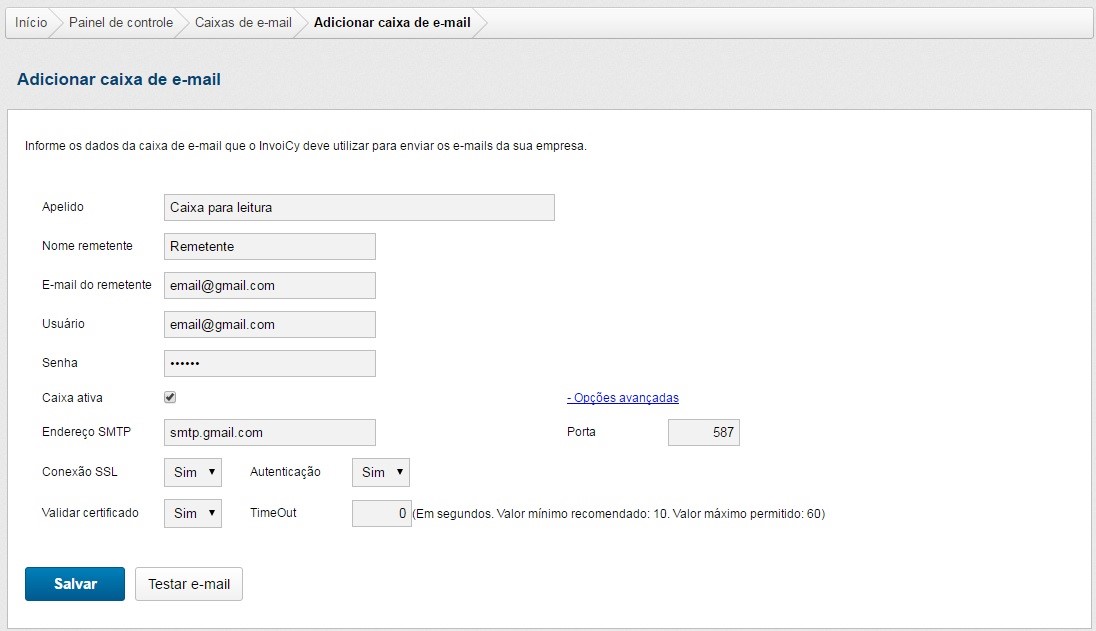Click the Apelido input field
The image size is (1096, 631).
(x=358, y=207)
